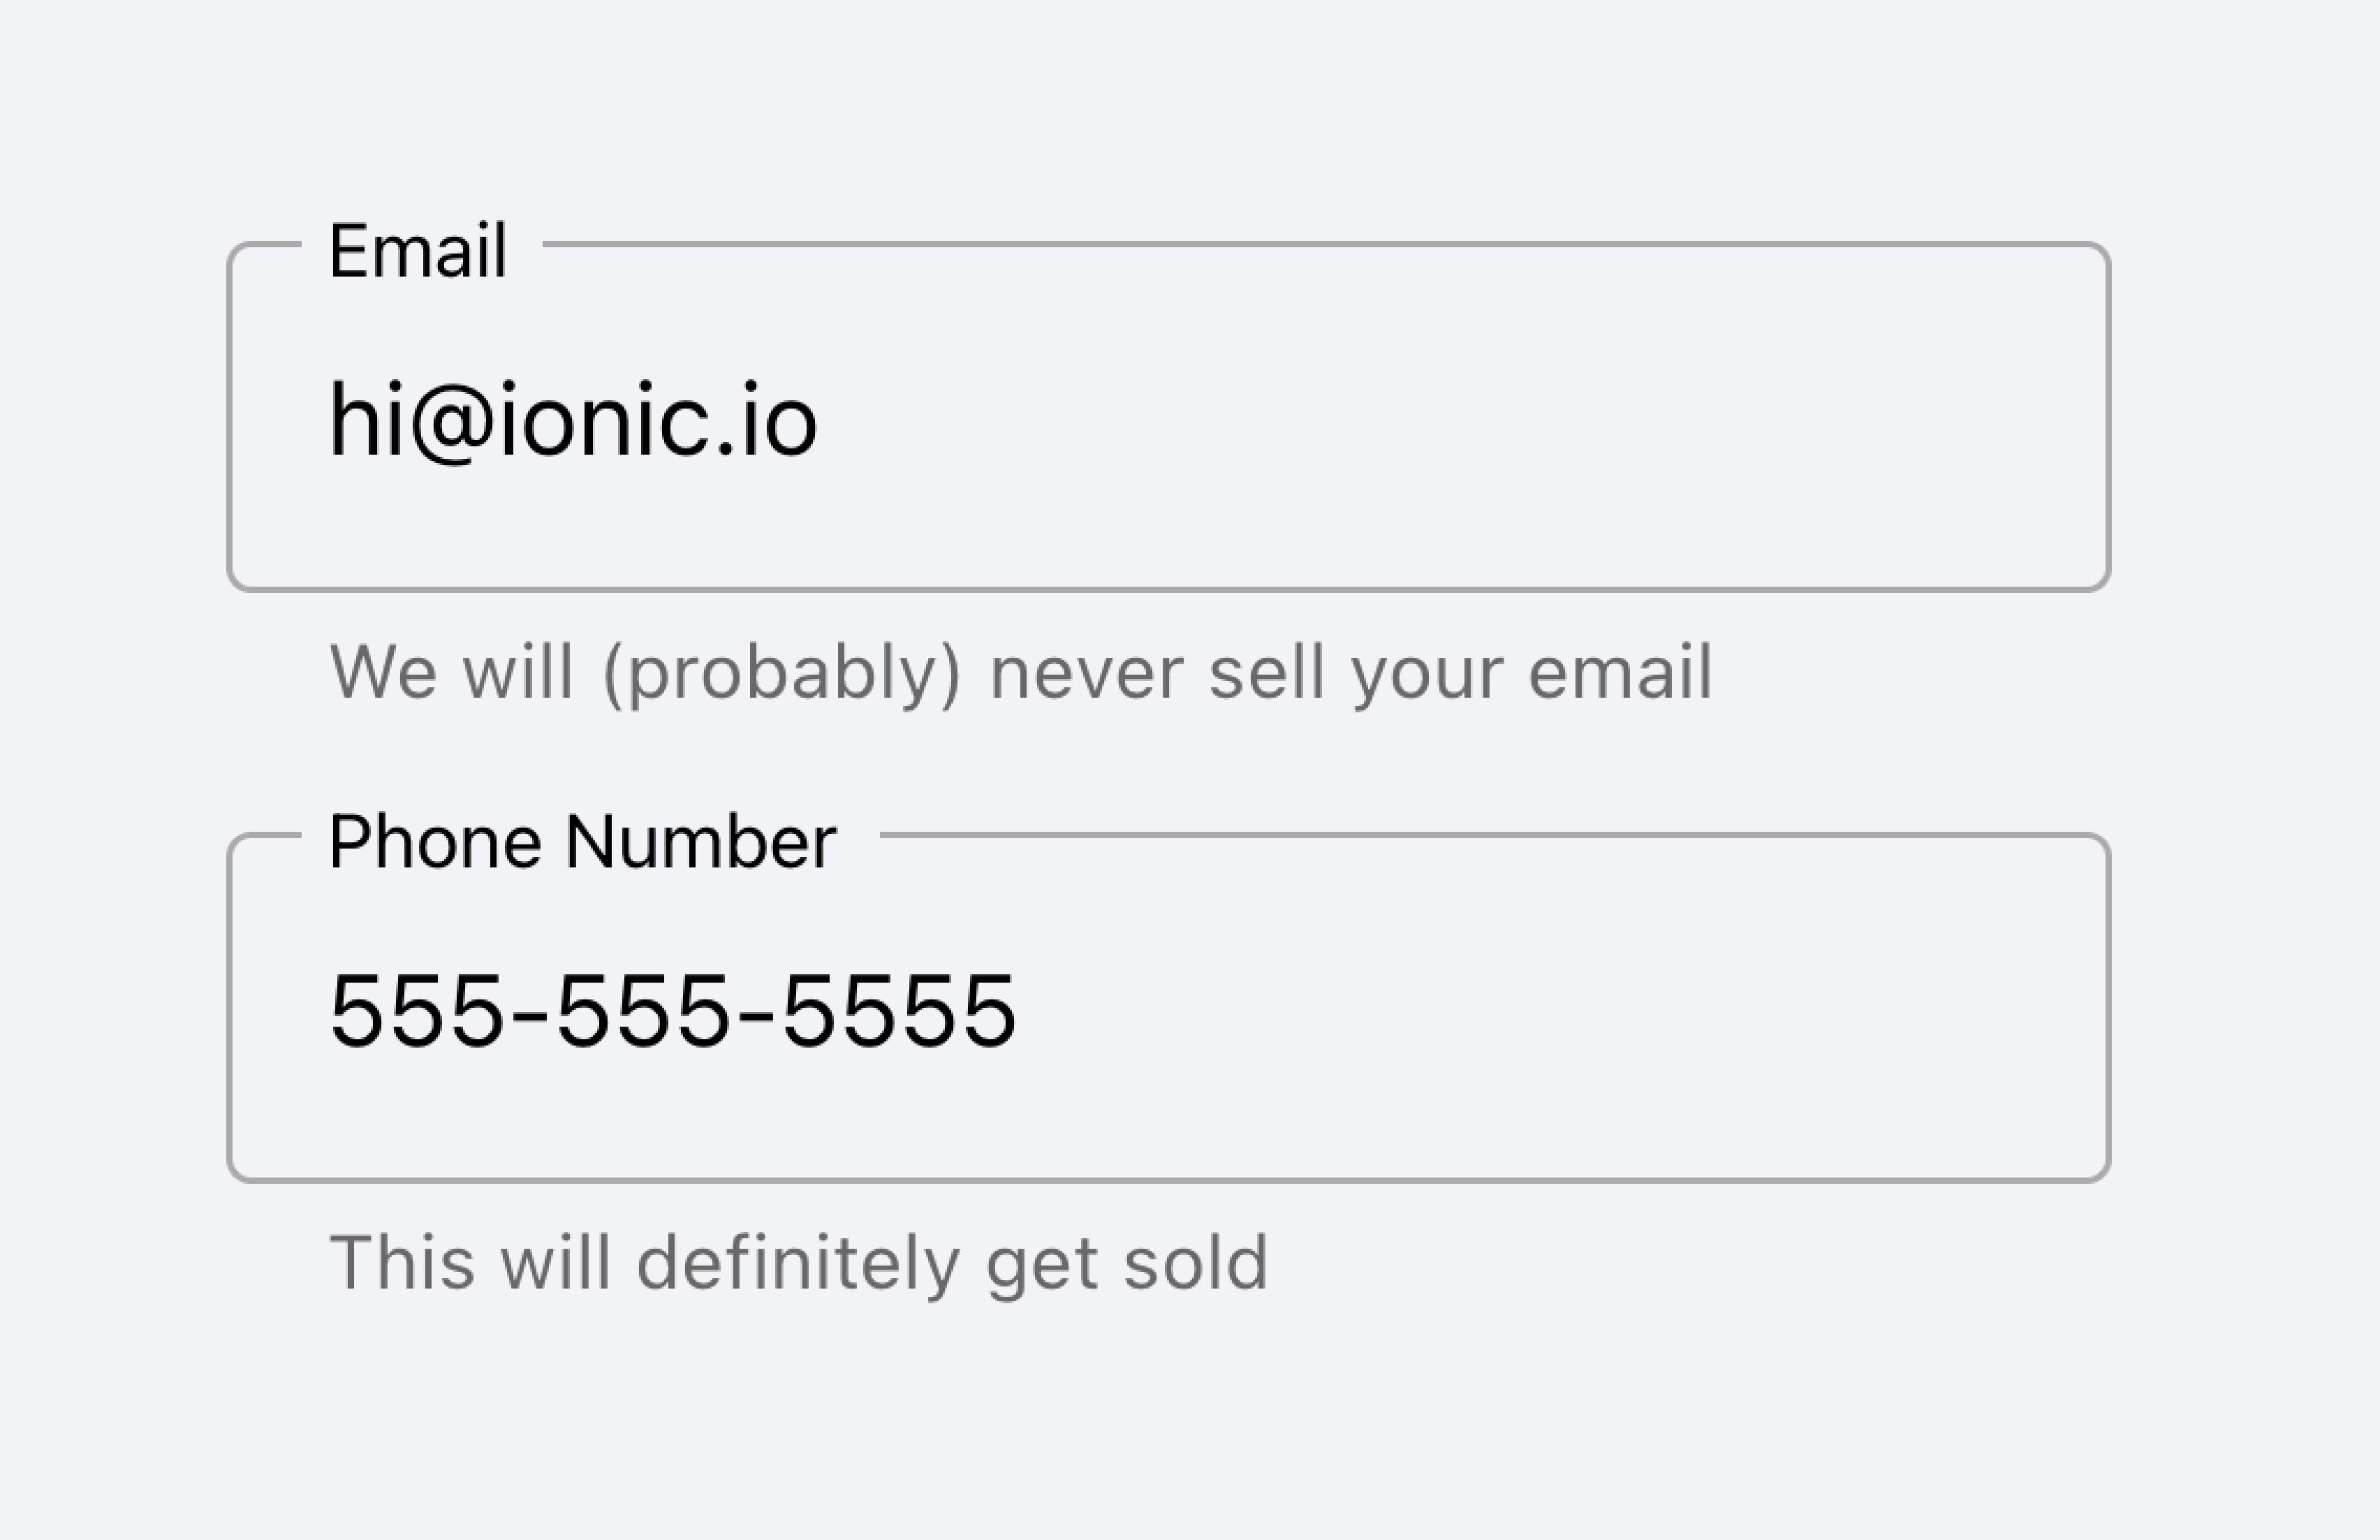This screenshot has width=2380, height=1540.
Task: Click the 'Email' floating label
Action: click(x=418, y=251)
